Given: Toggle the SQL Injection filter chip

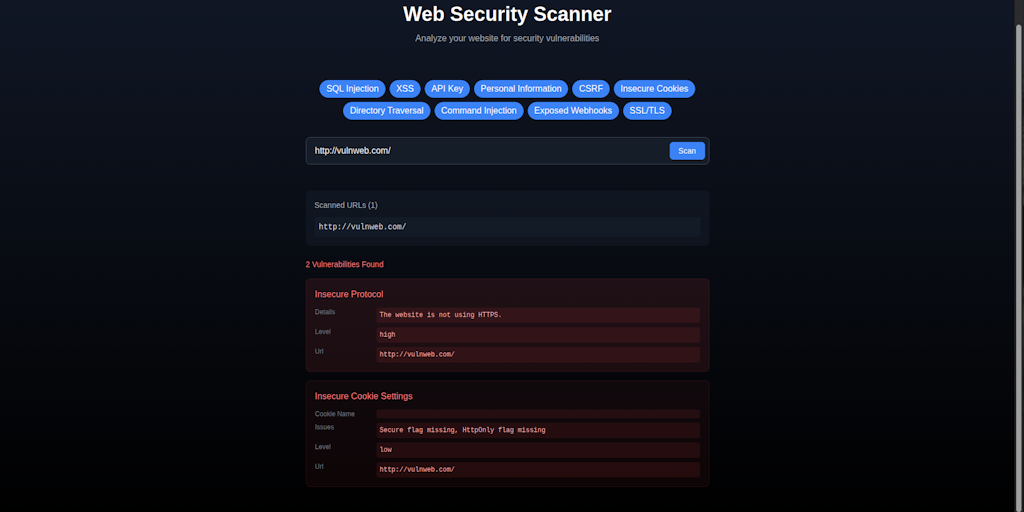Looking at the screenshot, I should 352,89.
